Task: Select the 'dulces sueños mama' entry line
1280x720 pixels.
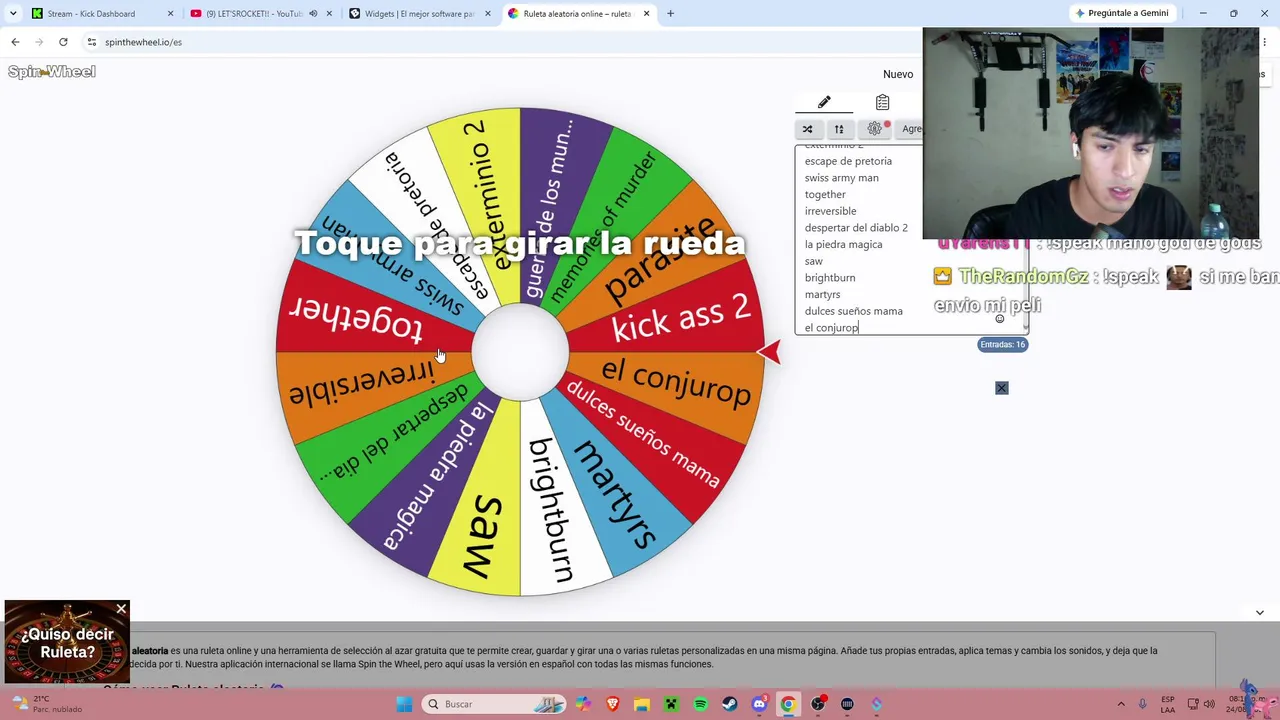Action: pos(854,311)
